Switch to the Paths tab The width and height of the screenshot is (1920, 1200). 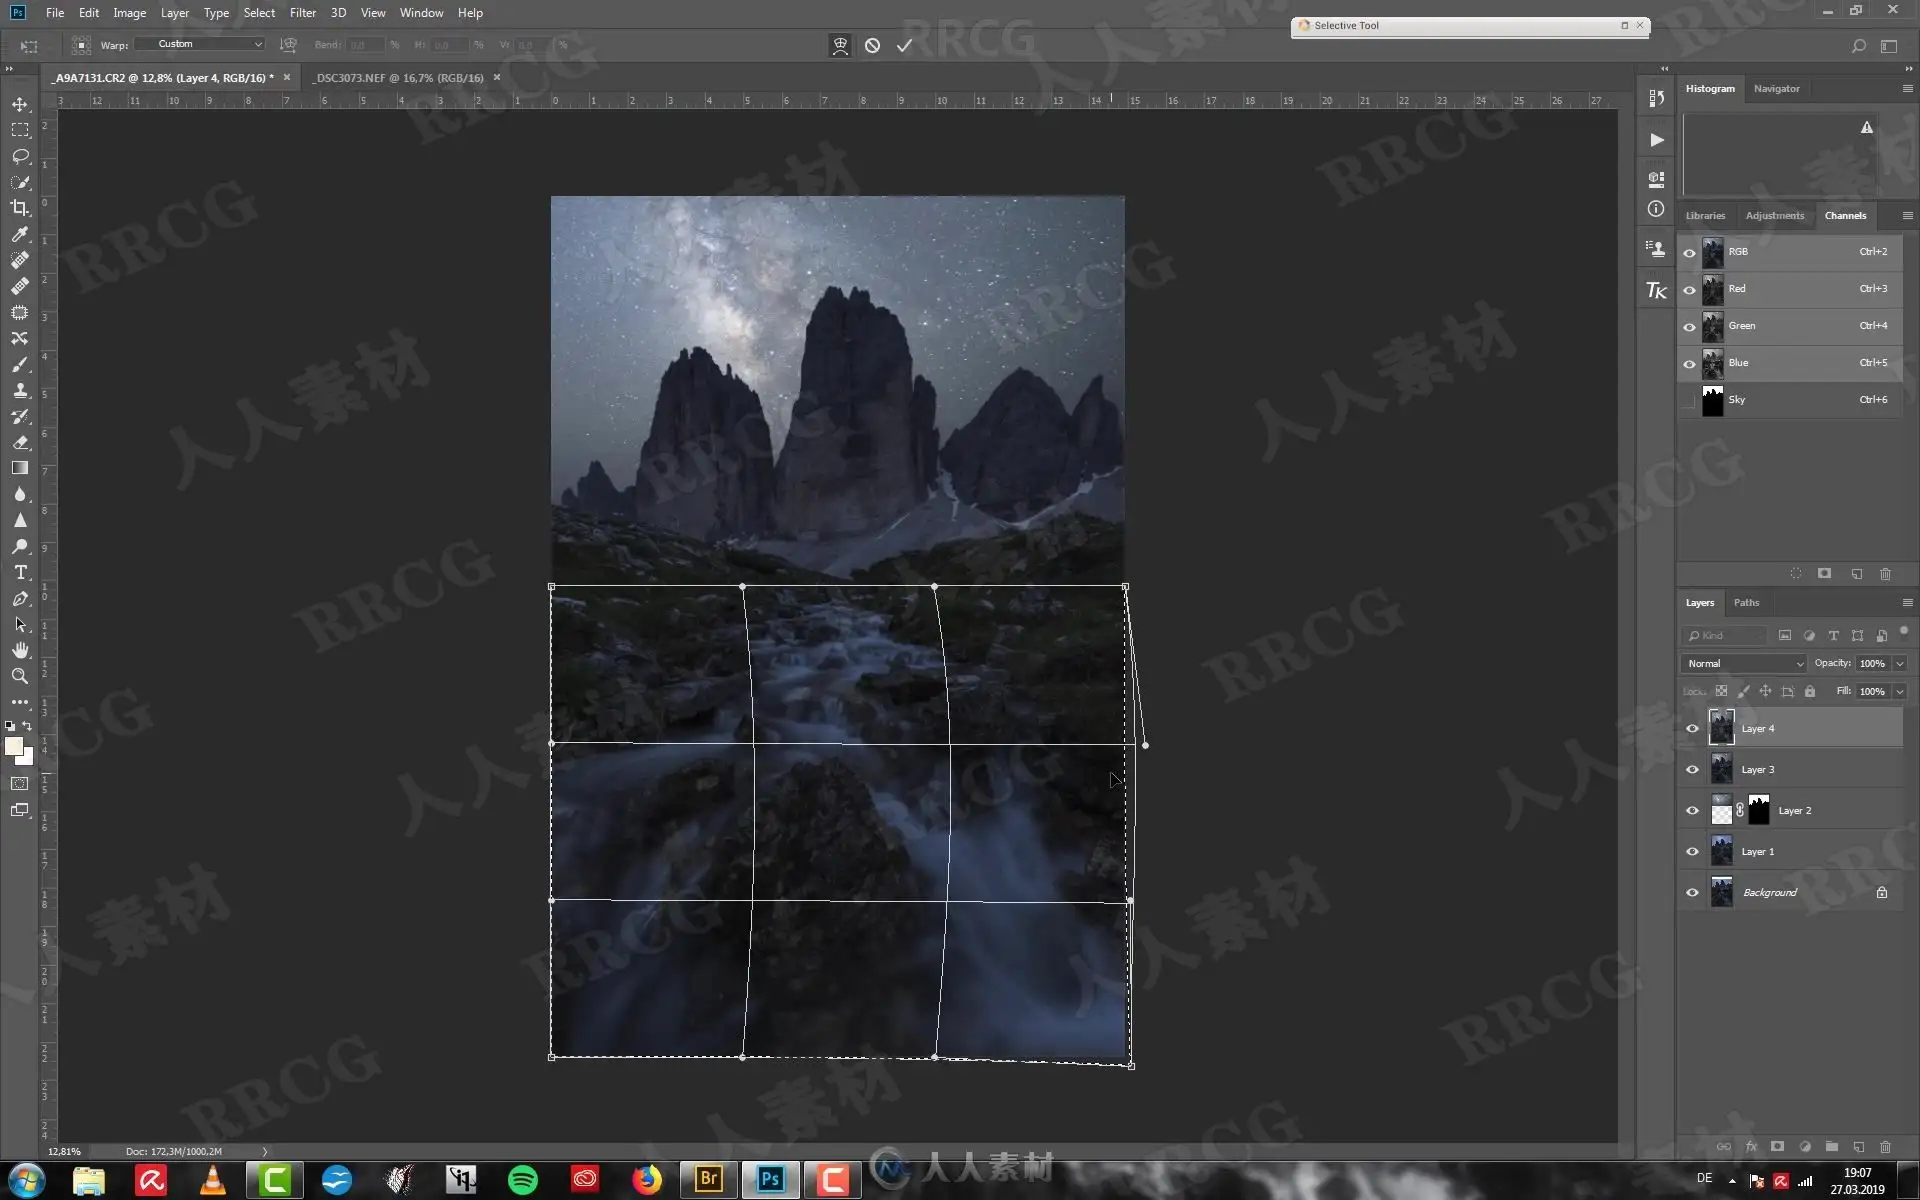pyautogui.click(x=1746, y=603)
